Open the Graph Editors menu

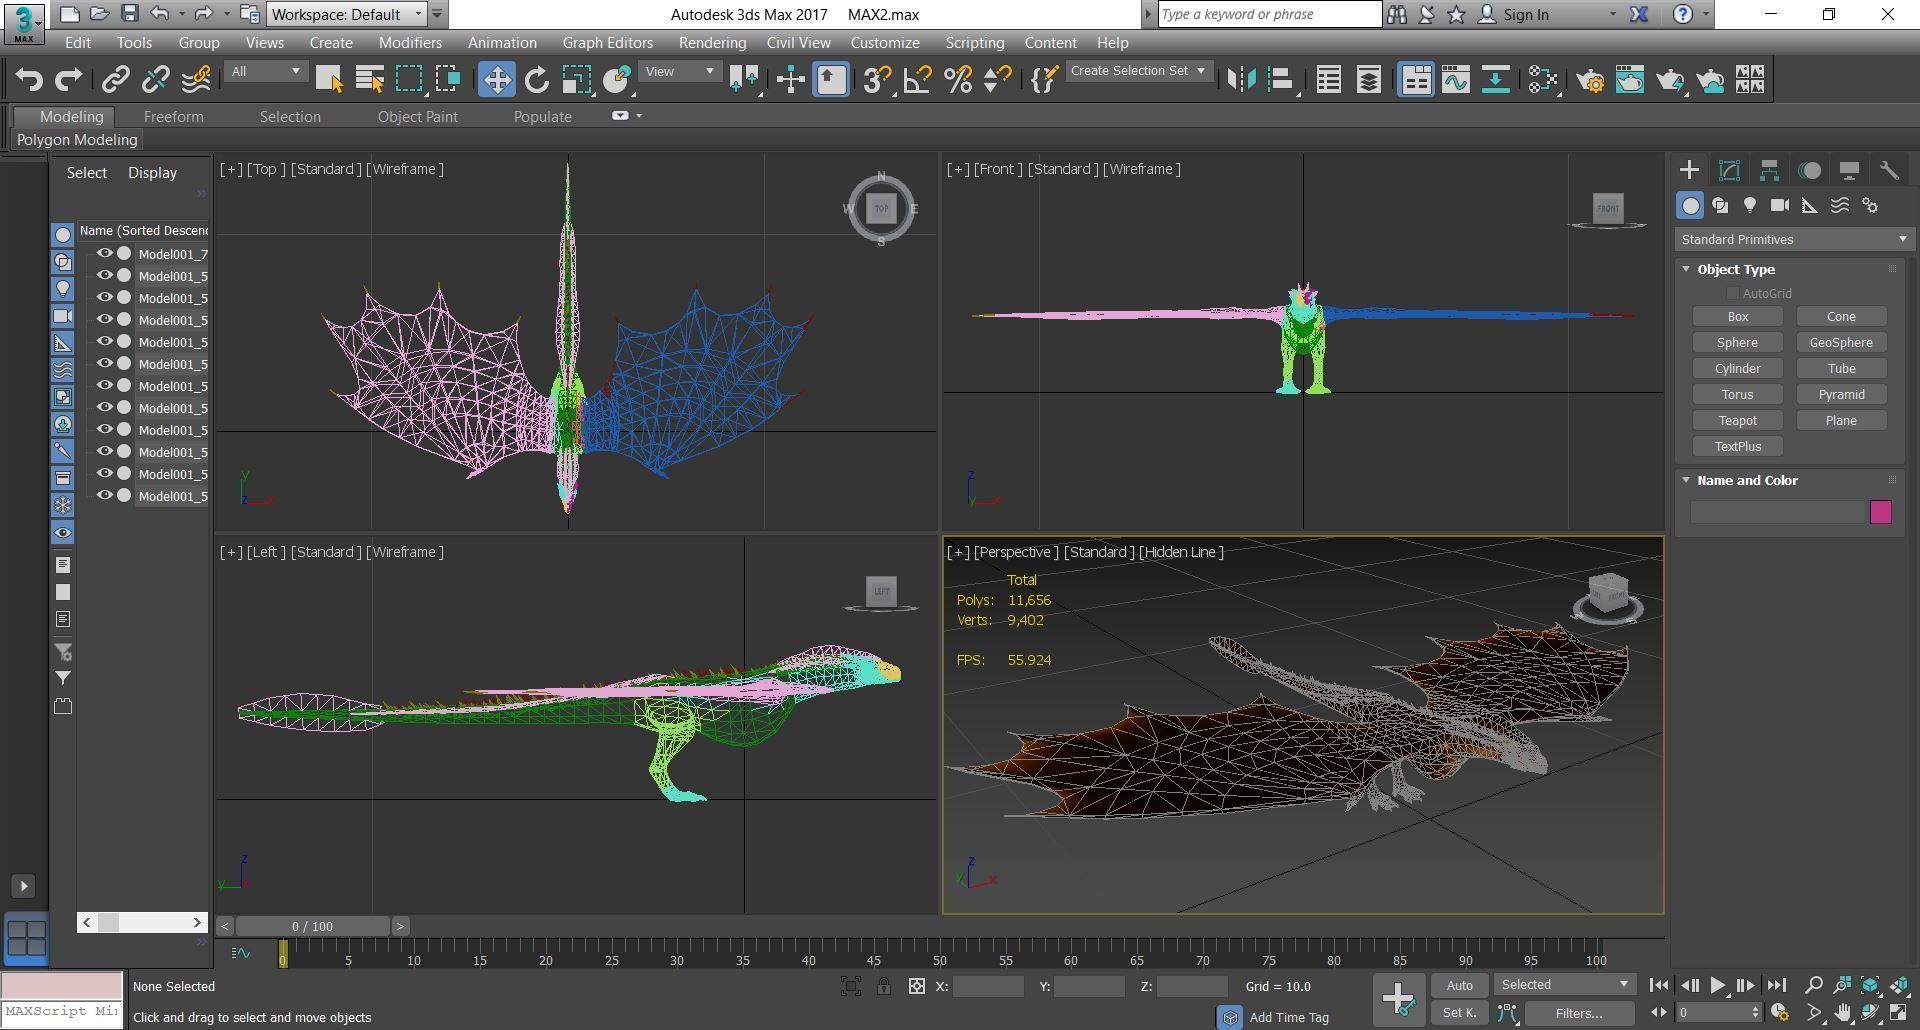(607, 43)
